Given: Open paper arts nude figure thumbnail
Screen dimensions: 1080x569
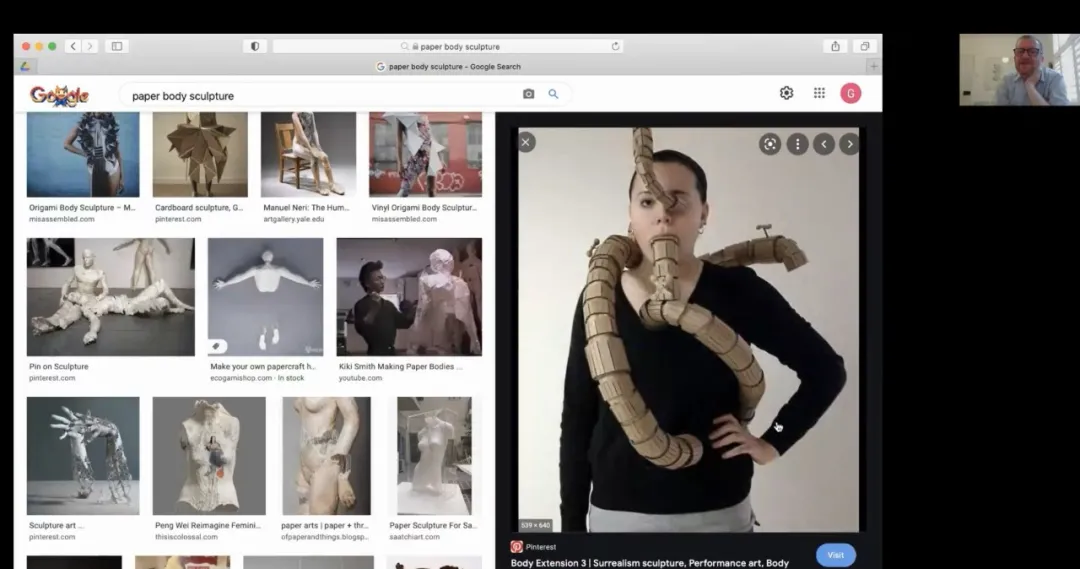Looking at the screenshot, I should click(x=326, y=455).
